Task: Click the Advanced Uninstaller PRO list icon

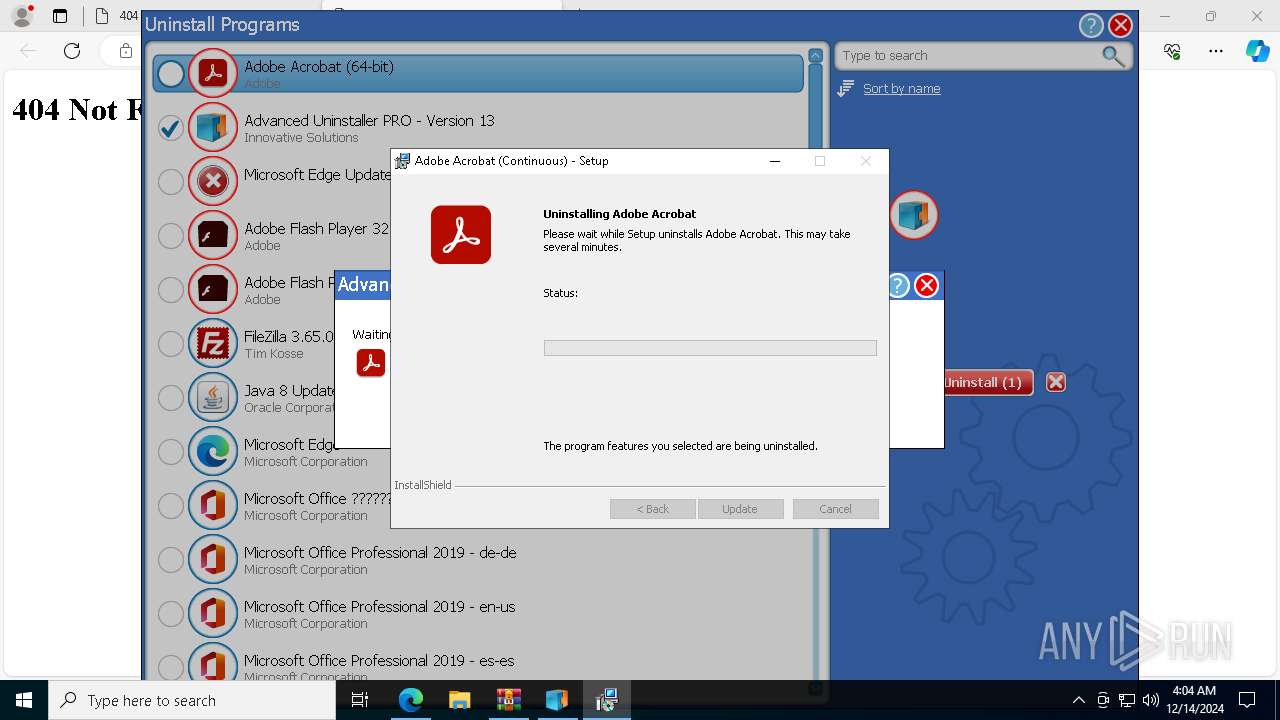Action: [212, 127]
